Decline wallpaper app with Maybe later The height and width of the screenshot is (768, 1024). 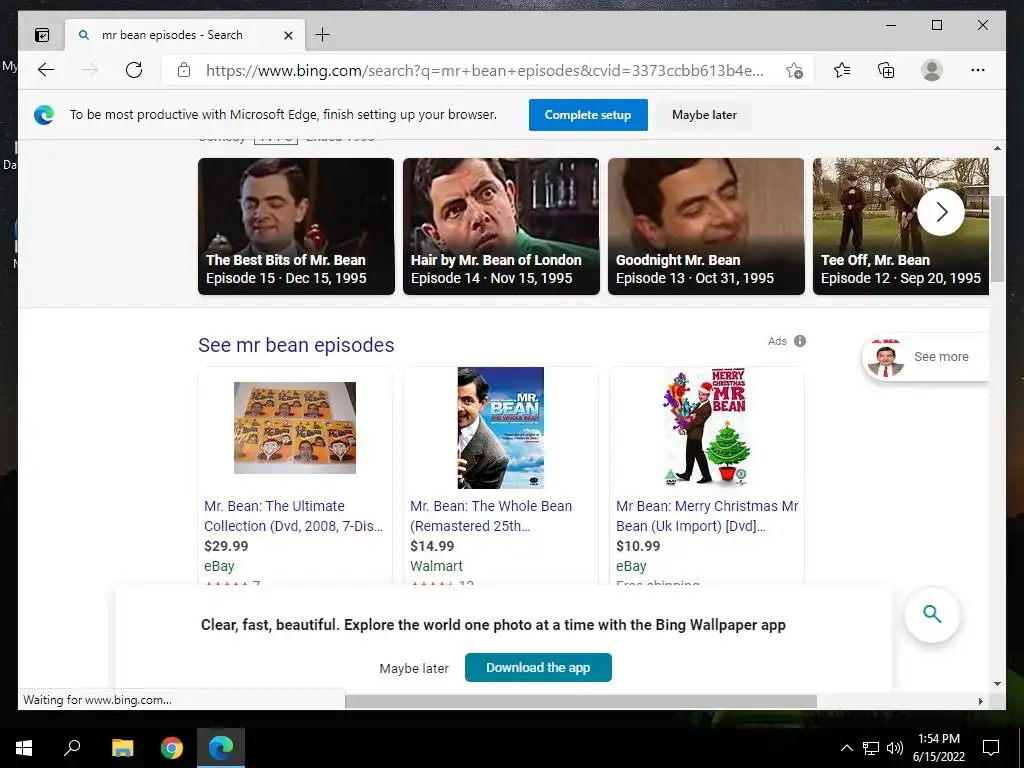(x=414, y=669)
